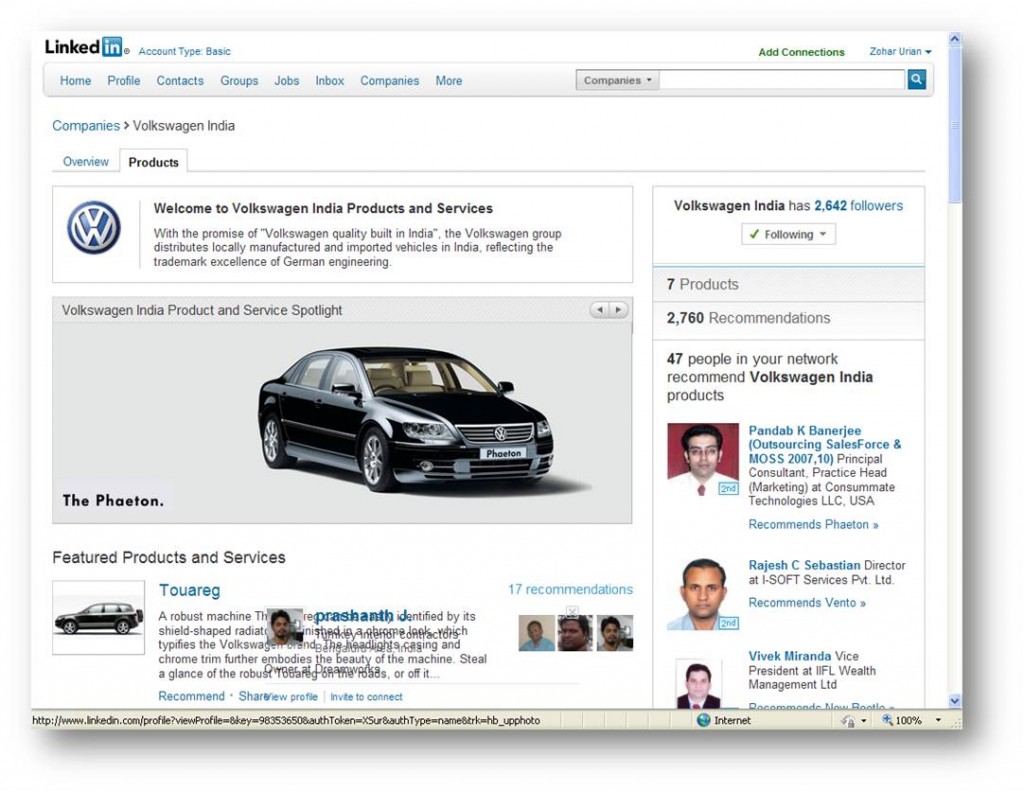Image resolution: width=1024 pixels, height=791 pixels.
Task: Click View profile in hover card
Action: coord(291,697)
